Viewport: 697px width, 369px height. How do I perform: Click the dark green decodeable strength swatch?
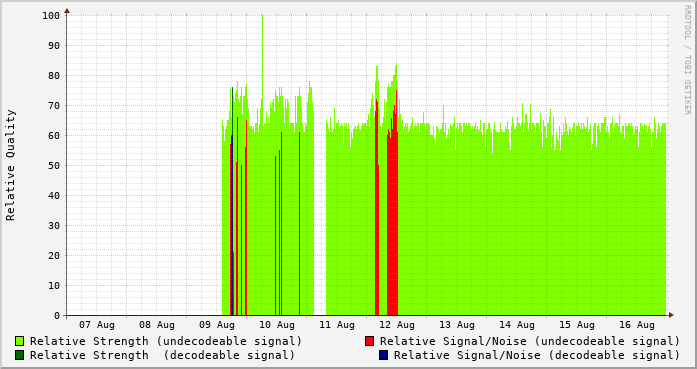tap(20, 355)
